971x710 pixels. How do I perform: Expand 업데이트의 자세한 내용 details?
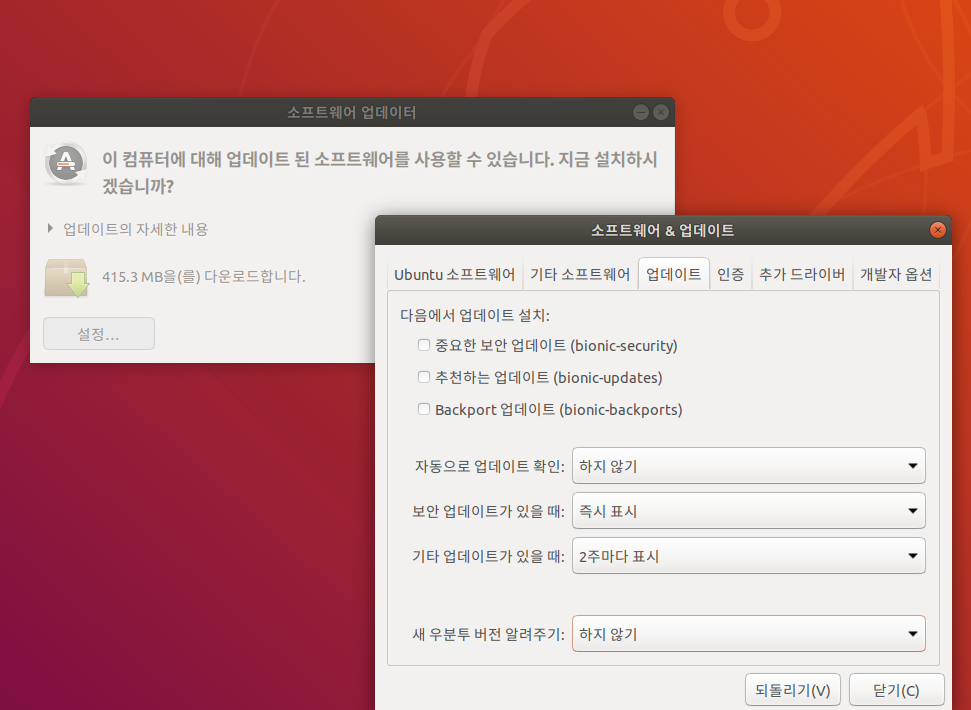tap(128, 229)
